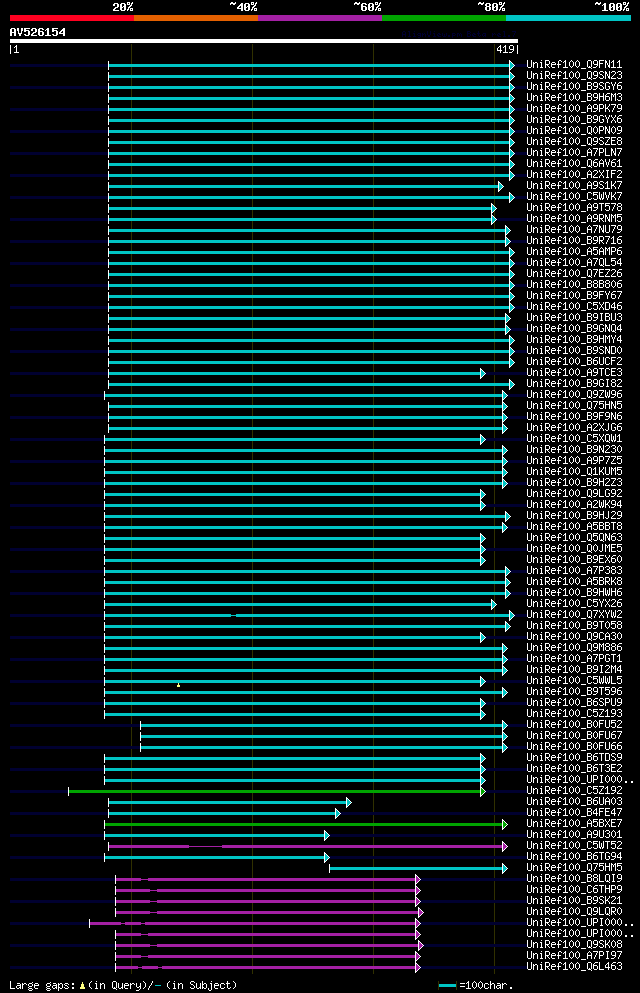Click the UniRef100_C5YX26 alignment bar
The width and height of the screenshot is (640, 993).
pos(300,605)
